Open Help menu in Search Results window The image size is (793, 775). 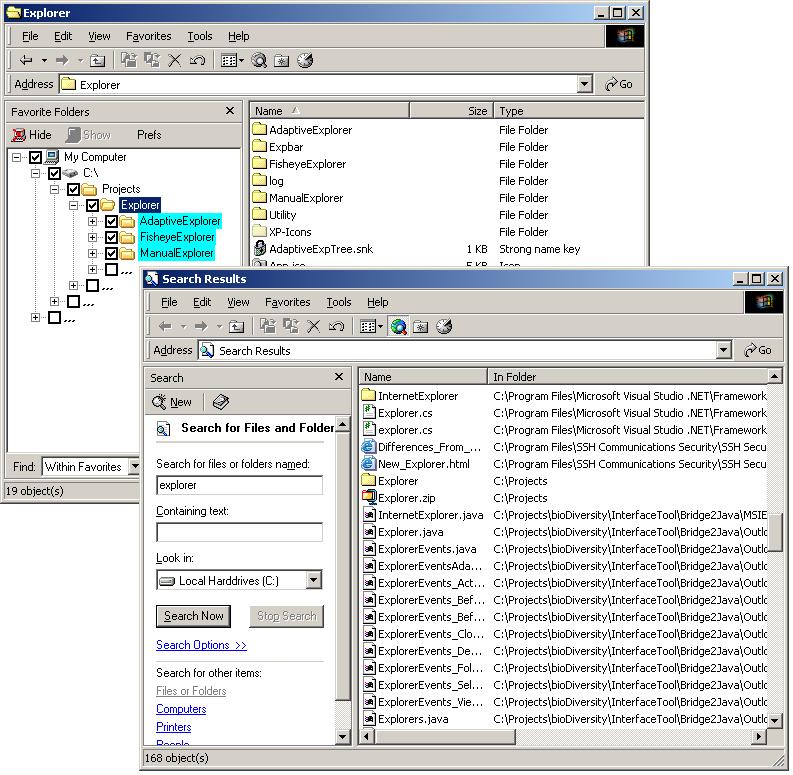point(378,302)
